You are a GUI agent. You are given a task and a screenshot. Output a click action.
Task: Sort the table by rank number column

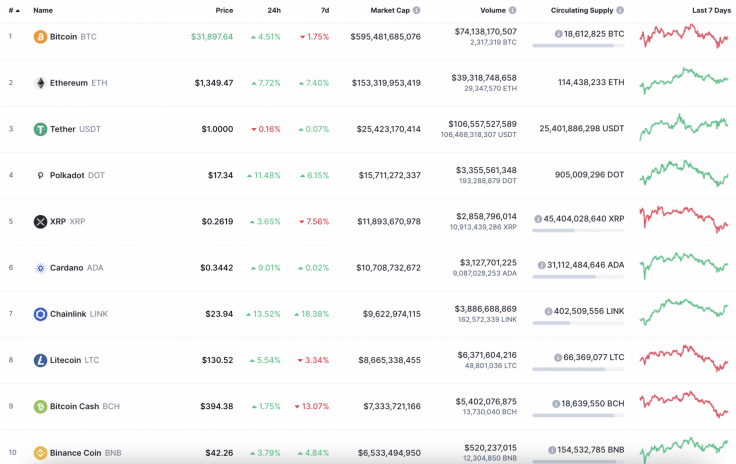click(x=13, y=10)
